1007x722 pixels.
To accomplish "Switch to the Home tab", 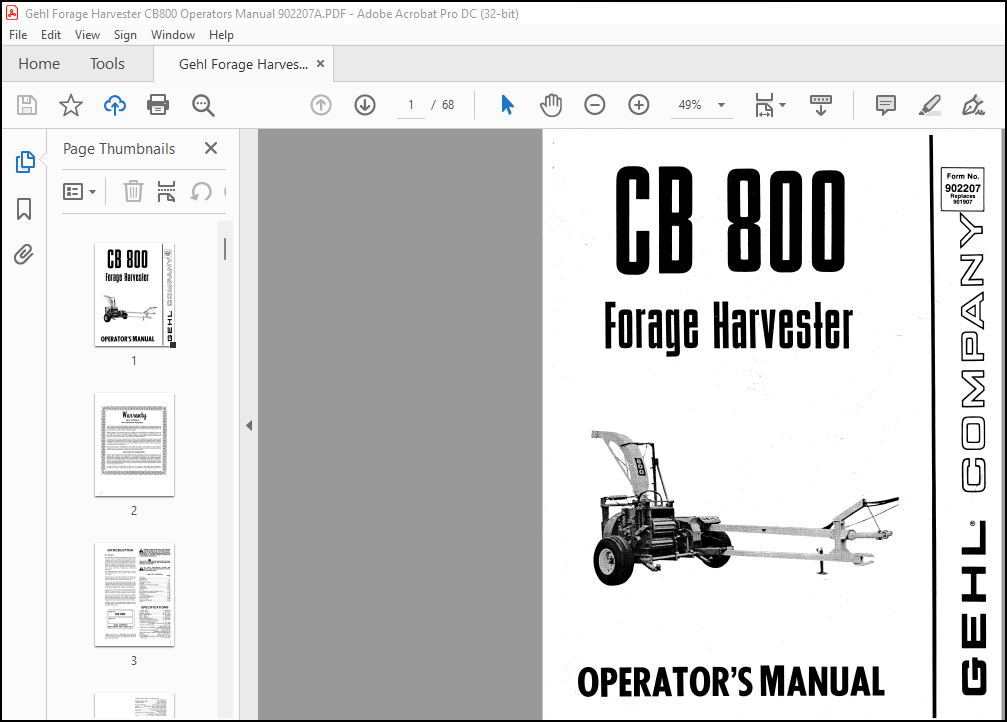I will pos(39,64).
